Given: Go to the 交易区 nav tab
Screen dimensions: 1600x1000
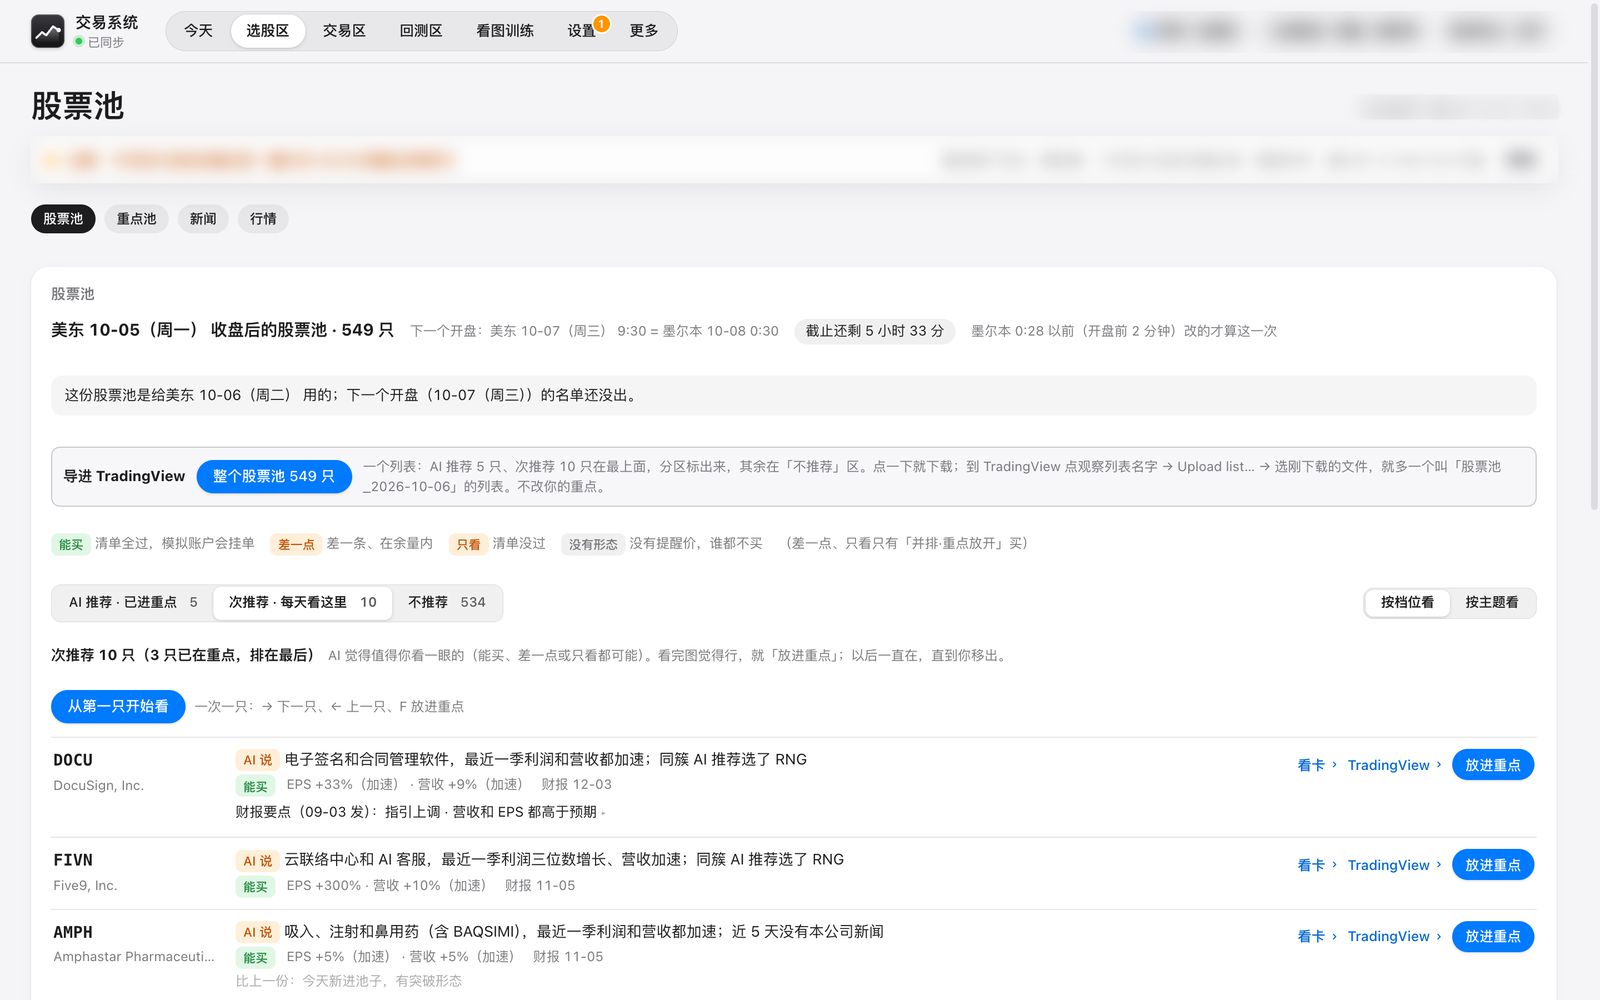Looking at the screenshot, I should pyautogui.click(x=344, y=31).
